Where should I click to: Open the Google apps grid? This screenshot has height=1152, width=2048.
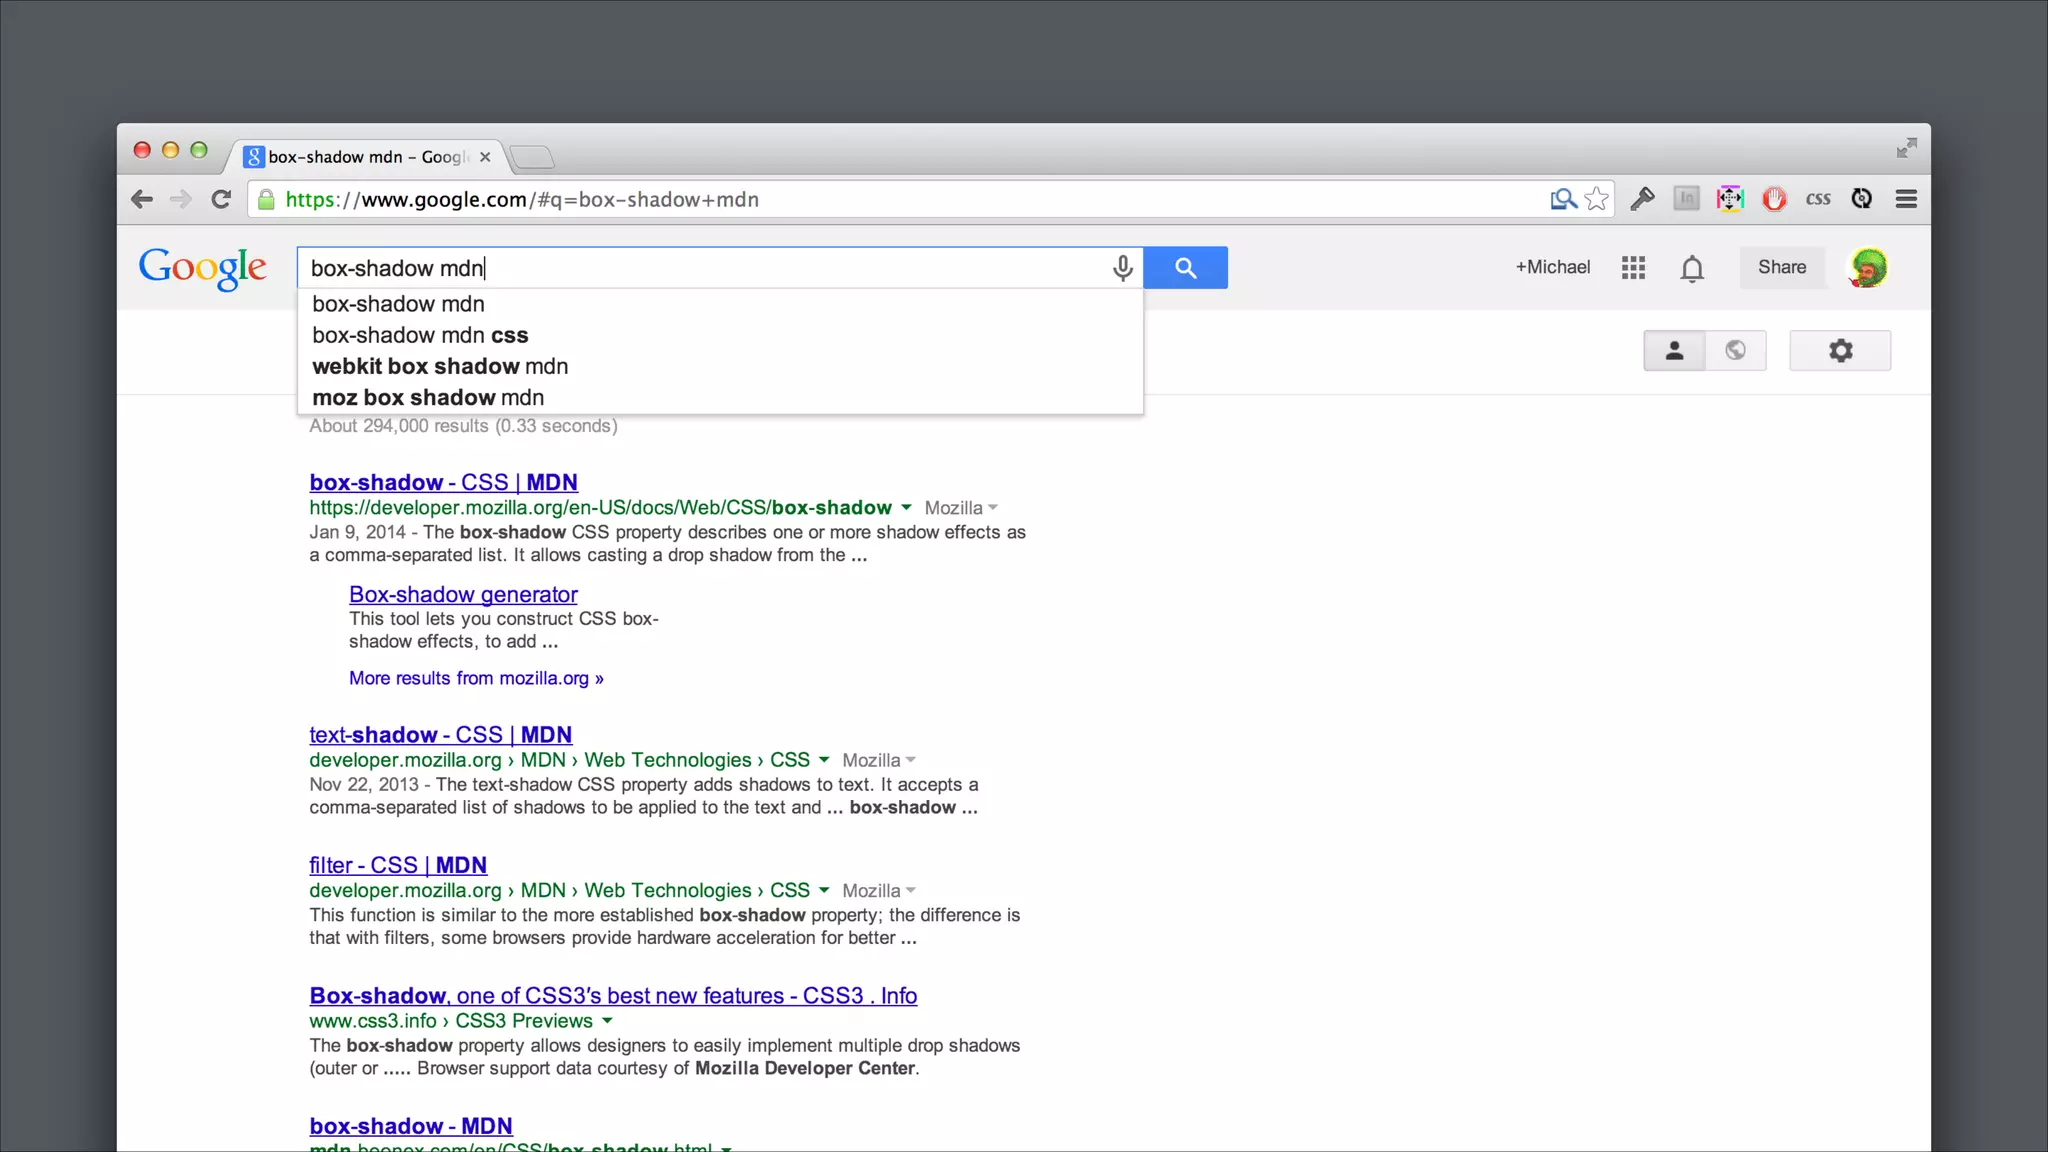(1633, 268)
